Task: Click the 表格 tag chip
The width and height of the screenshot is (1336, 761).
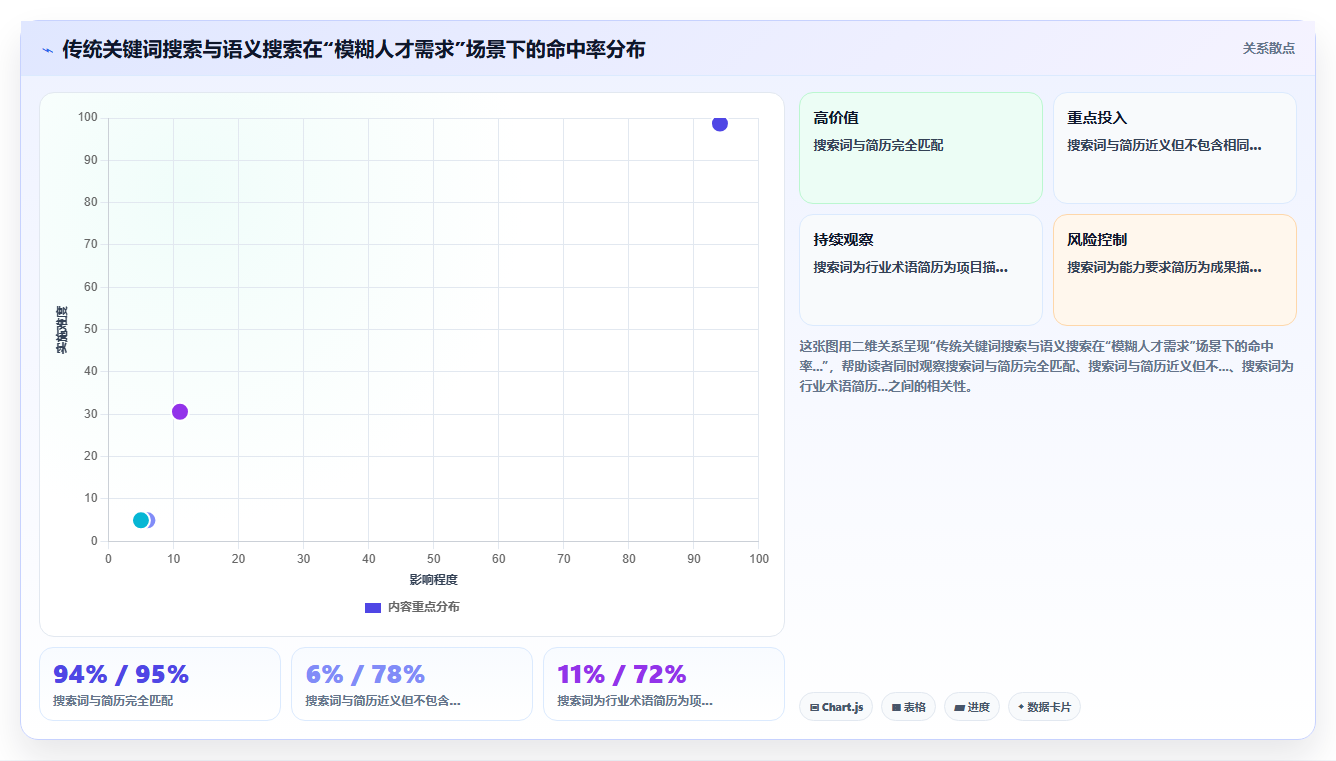Action: (908, 707)
